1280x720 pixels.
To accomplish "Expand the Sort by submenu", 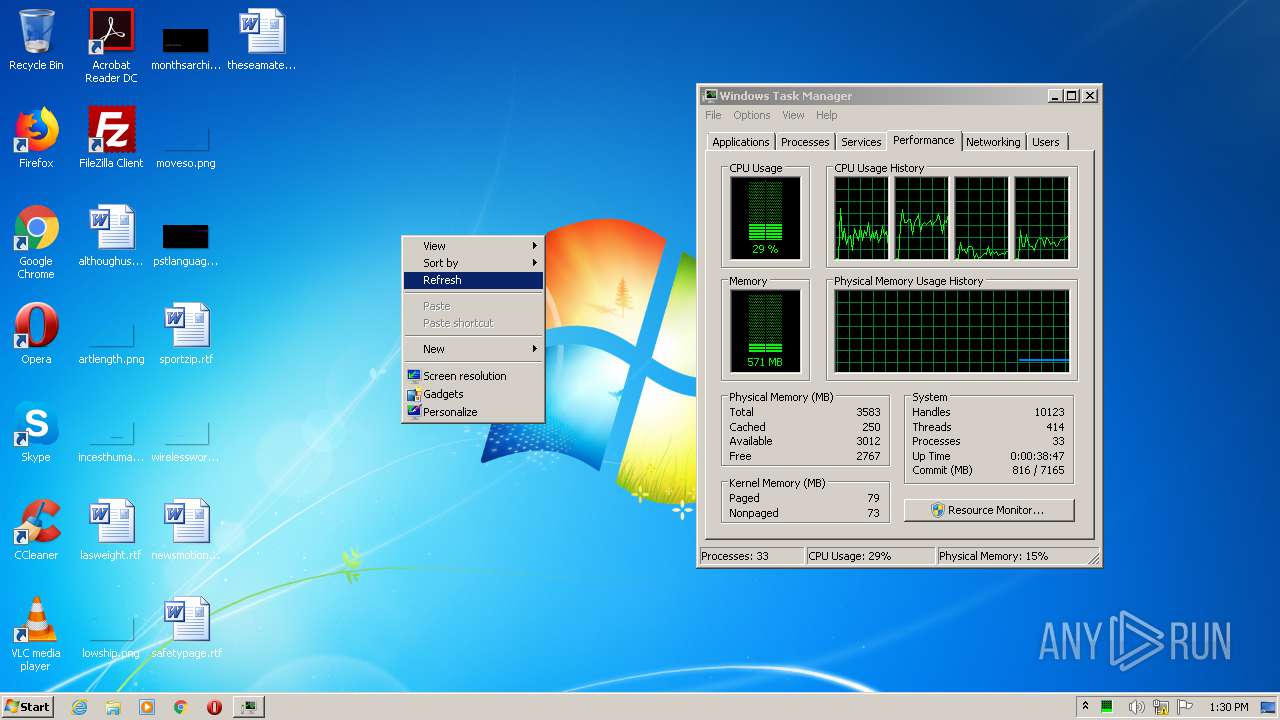I will pos(473,263).
